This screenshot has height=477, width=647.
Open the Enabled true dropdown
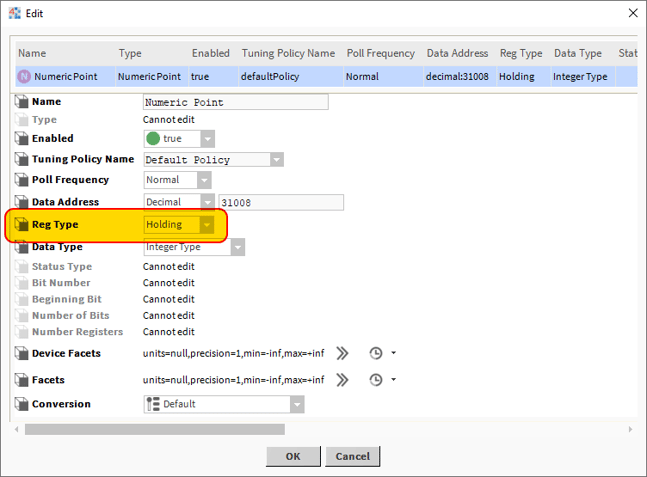click(x=208, y=139)
